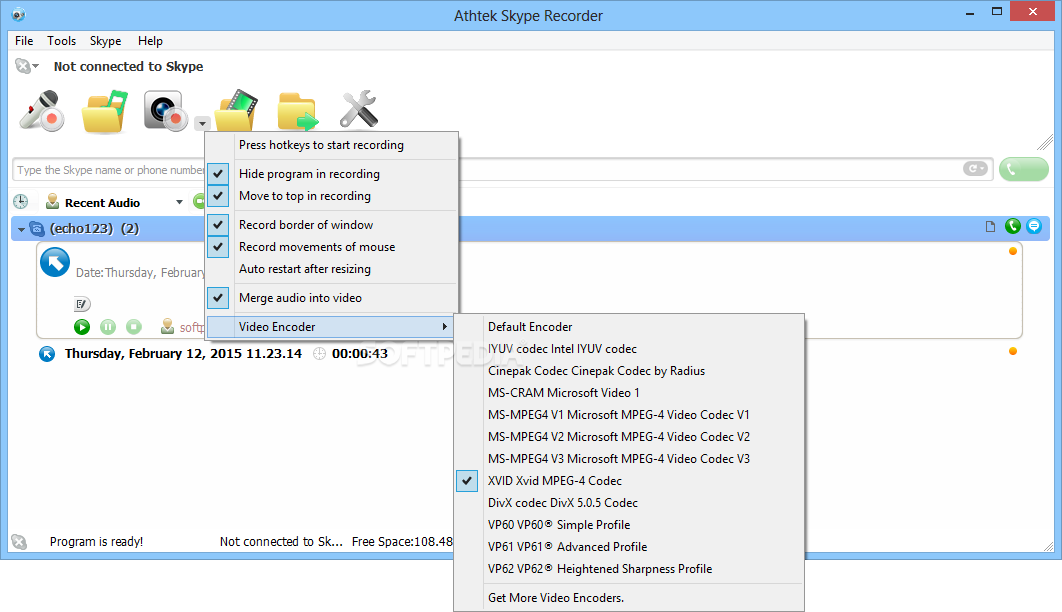Viewport: 1062px width, 612px height.
Task: Click the Skype name or phone field
Action: pos(503,169)
